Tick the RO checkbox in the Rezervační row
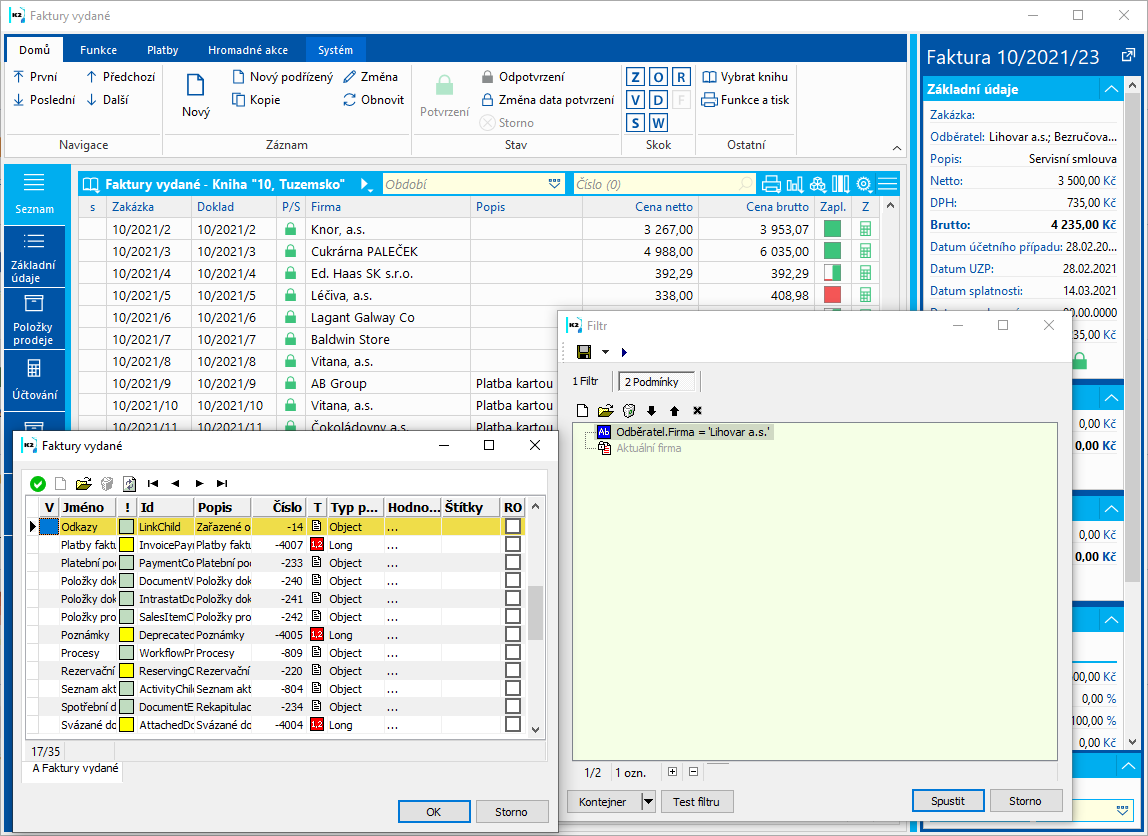 (x=512, y=671)
